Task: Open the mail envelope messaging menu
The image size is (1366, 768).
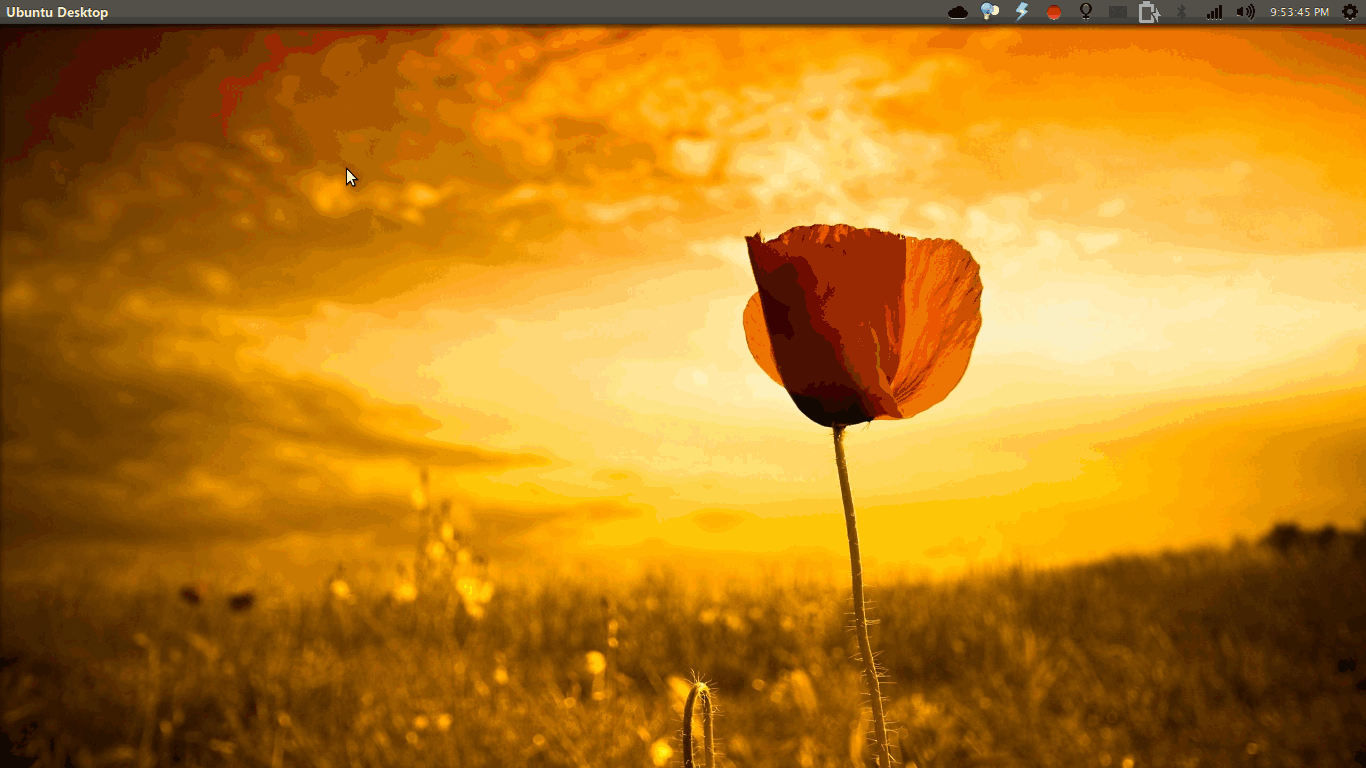Action: coord(1118,12)
